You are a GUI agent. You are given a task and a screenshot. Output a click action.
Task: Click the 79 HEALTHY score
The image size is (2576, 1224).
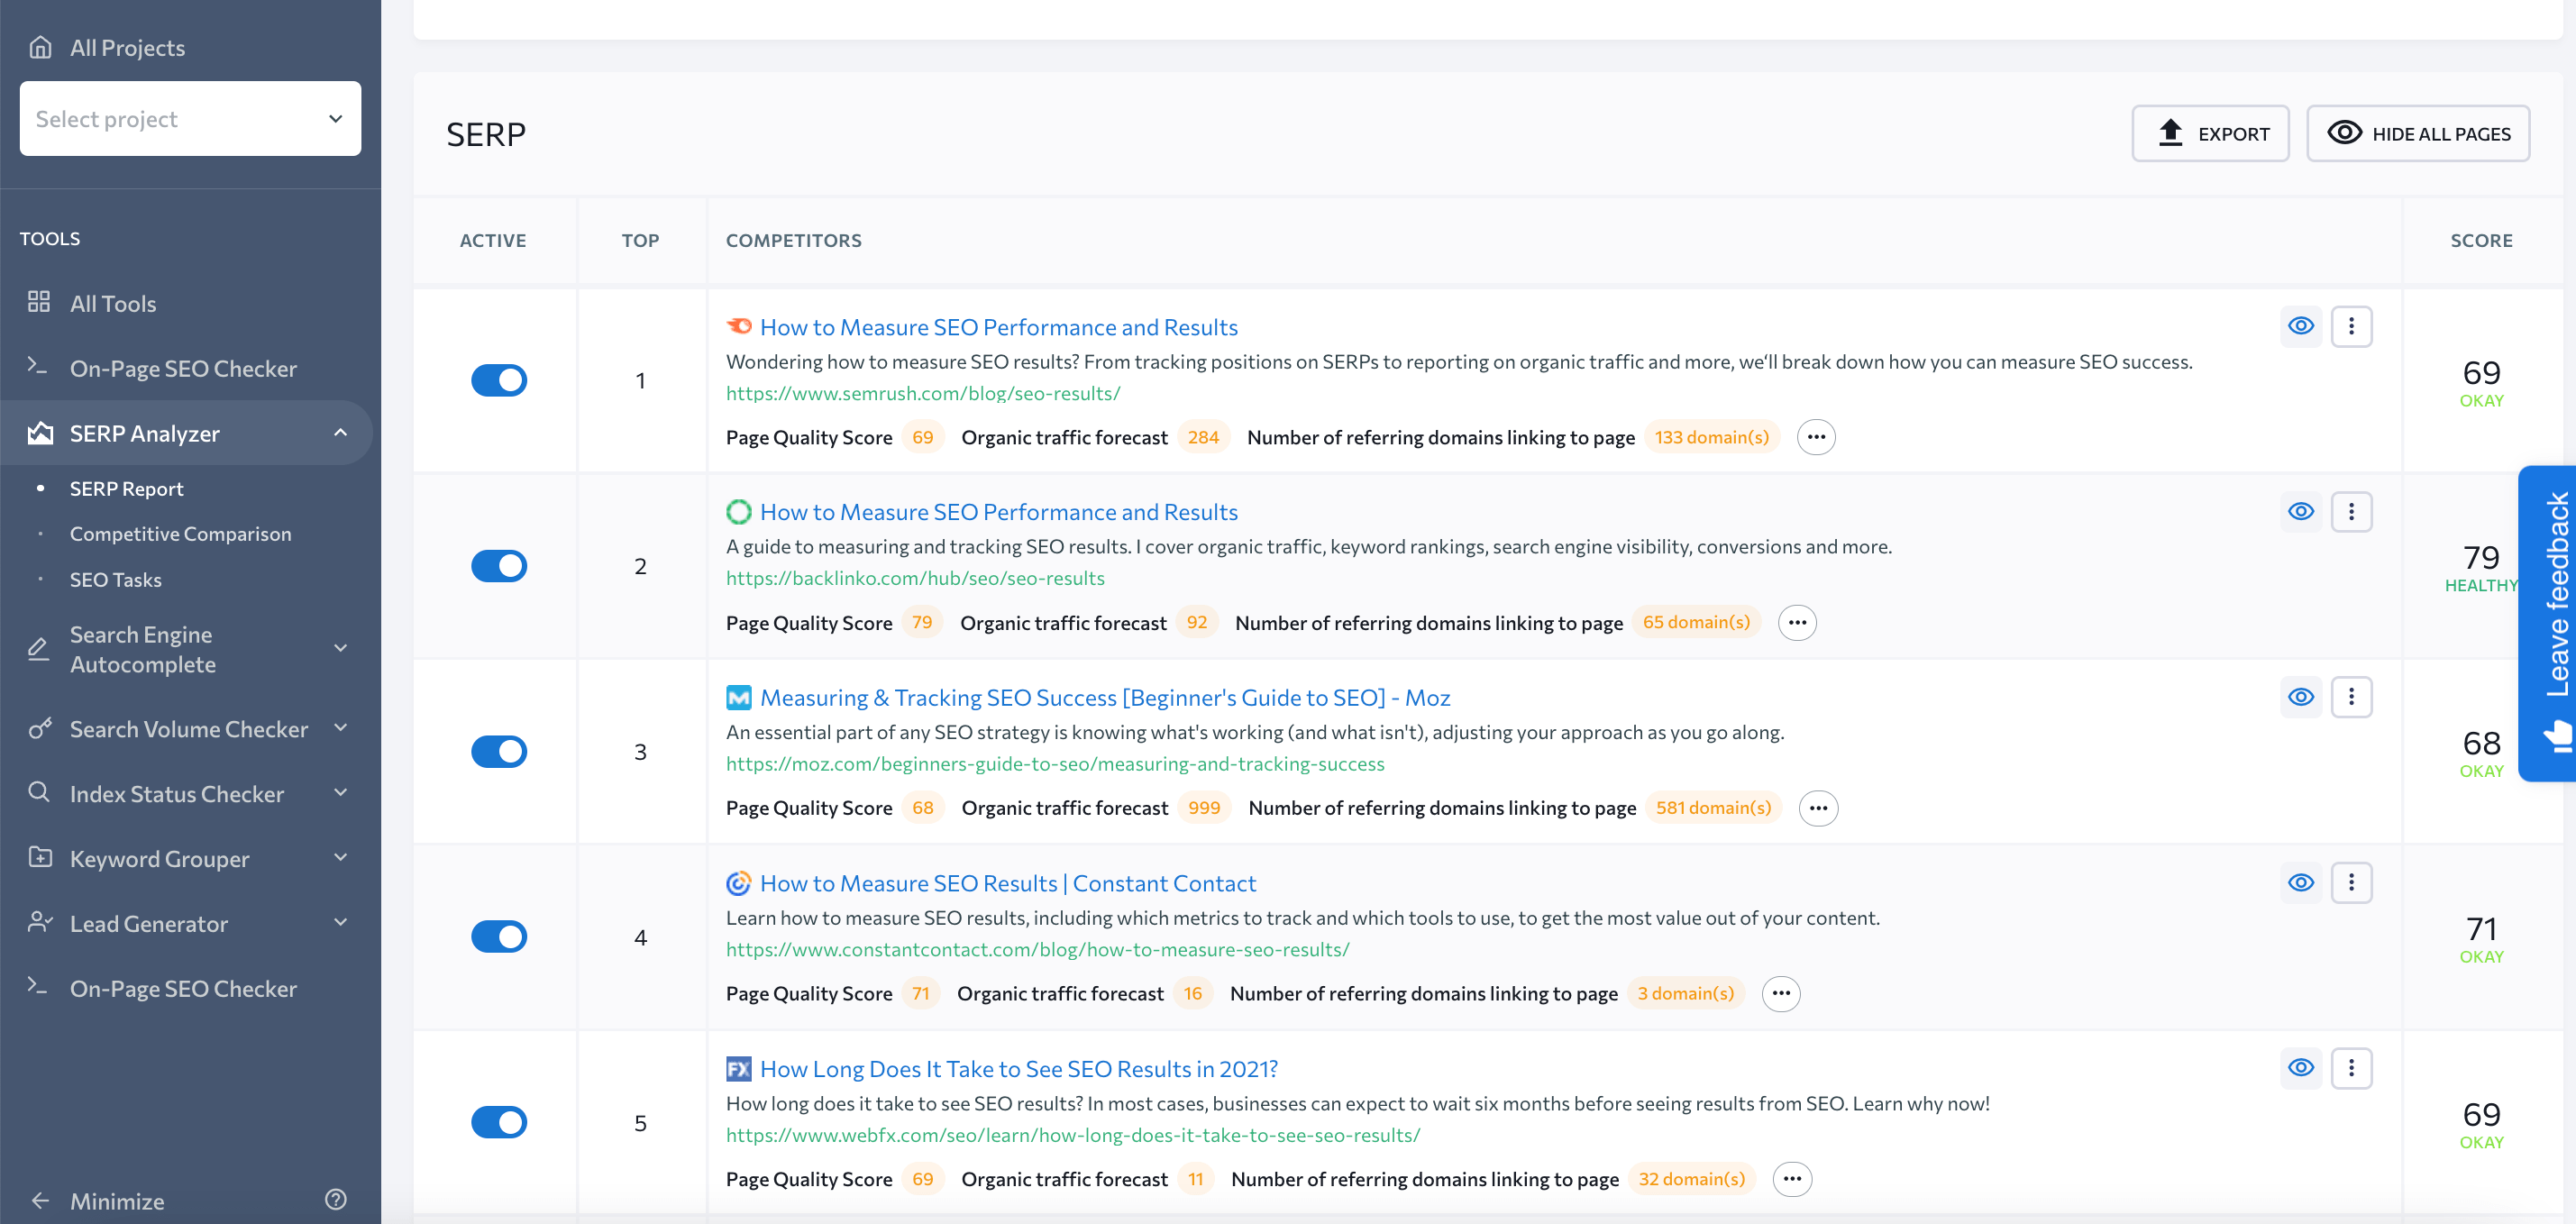(2481, 567)
